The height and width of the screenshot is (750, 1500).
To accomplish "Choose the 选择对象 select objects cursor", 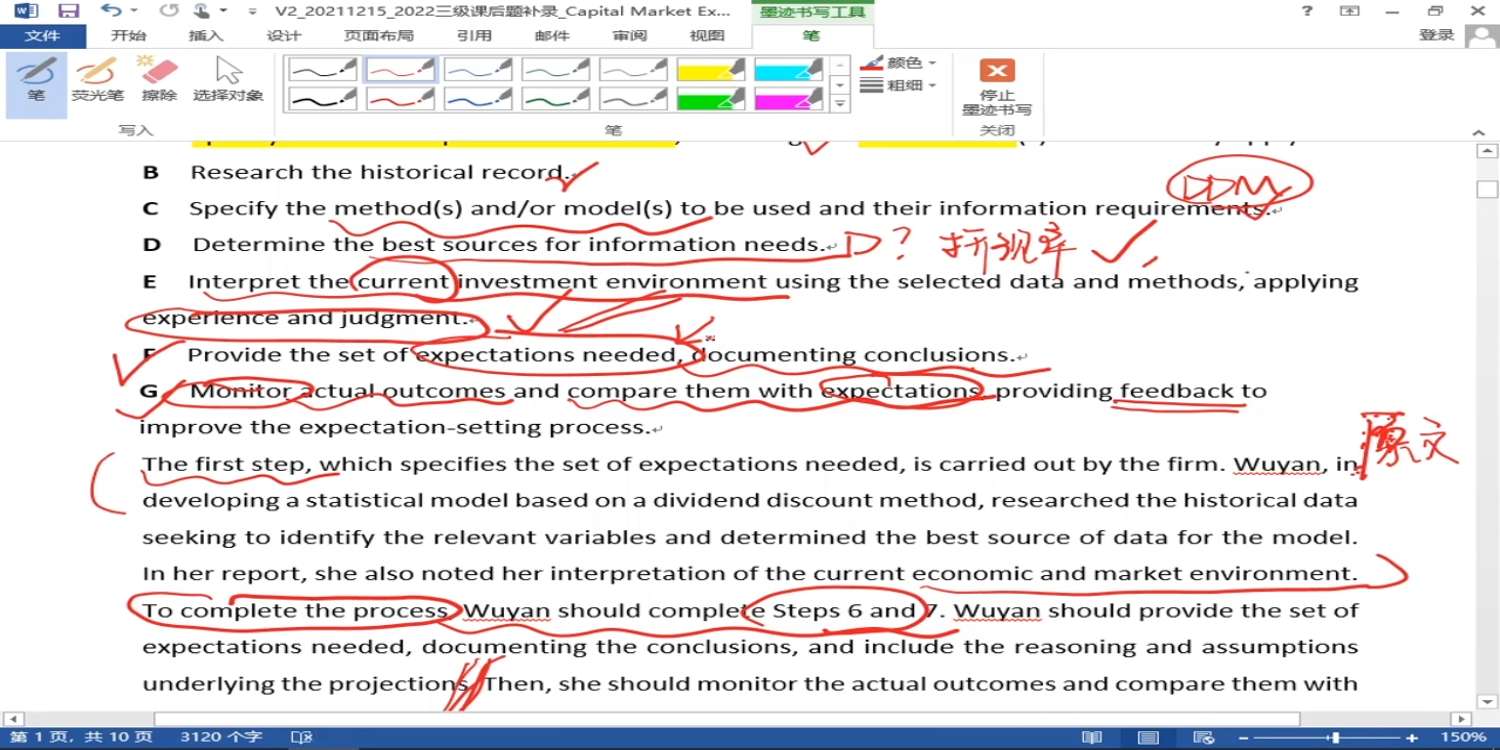I will coord(228,80).
